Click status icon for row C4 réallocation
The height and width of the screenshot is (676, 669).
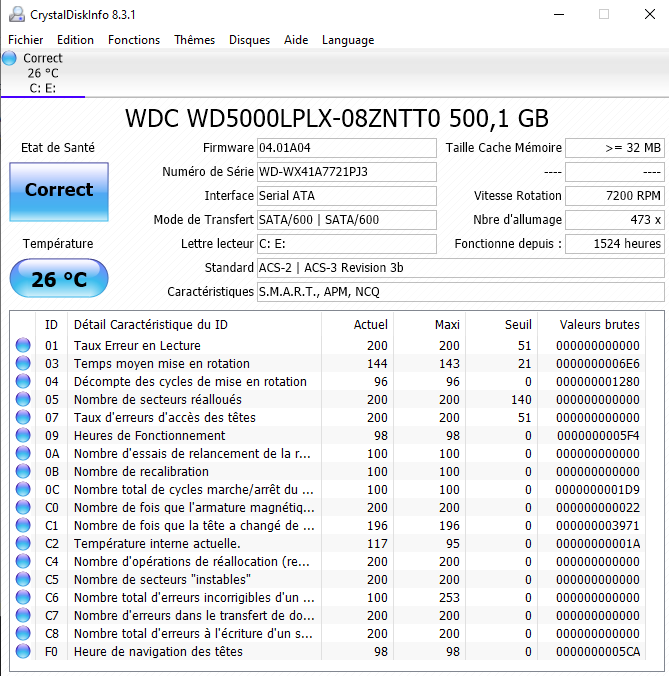click(23, 561)
